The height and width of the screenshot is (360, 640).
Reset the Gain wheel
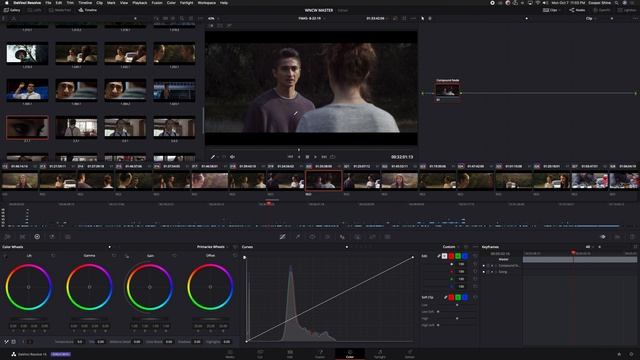[174, 256]
